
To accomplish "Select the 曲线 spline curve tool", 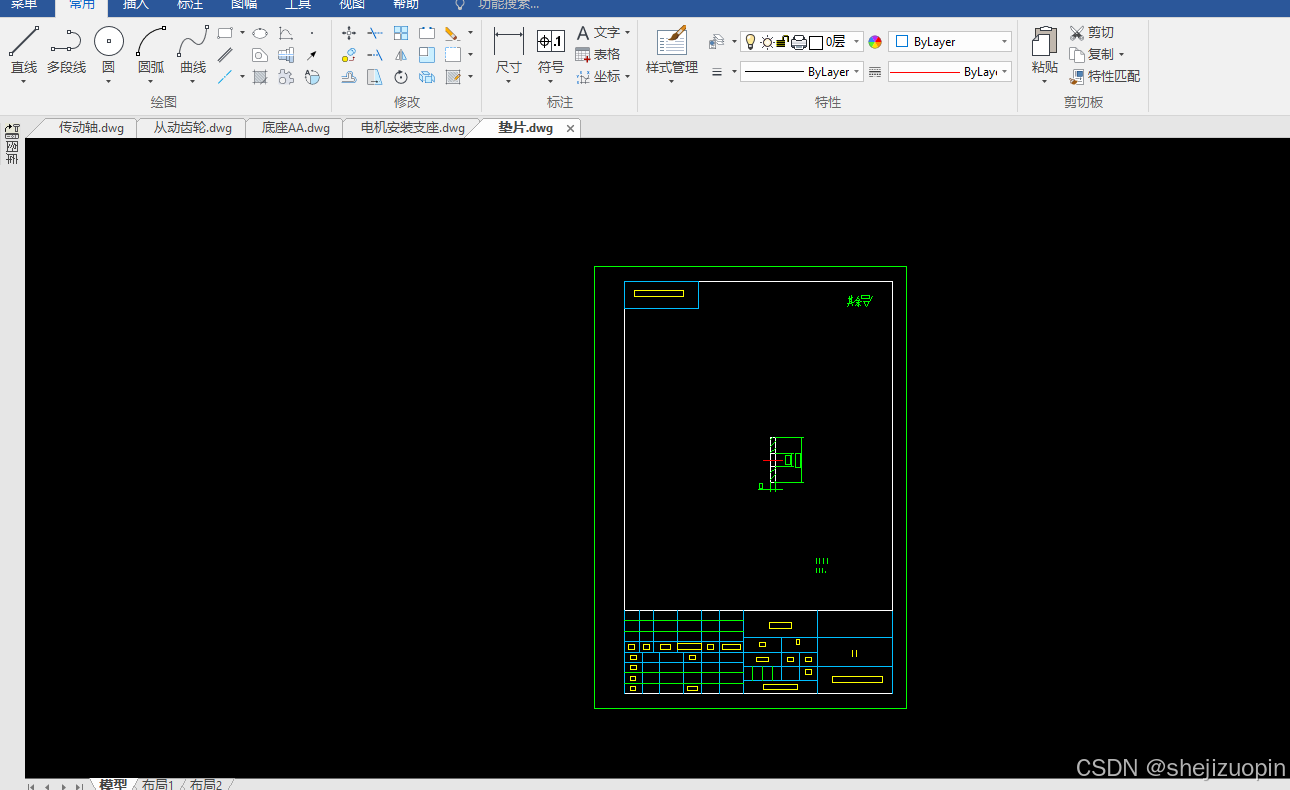I will pyautogui.click(x=193, y=50).
